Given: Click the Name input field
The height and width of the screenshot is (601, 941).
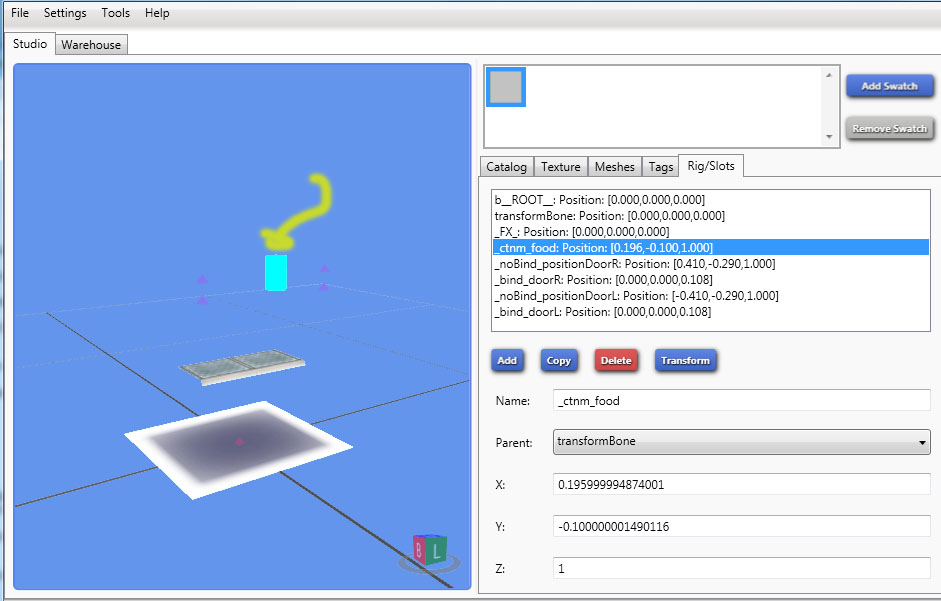Looking at the screenshot, I should tap(741, 400).
